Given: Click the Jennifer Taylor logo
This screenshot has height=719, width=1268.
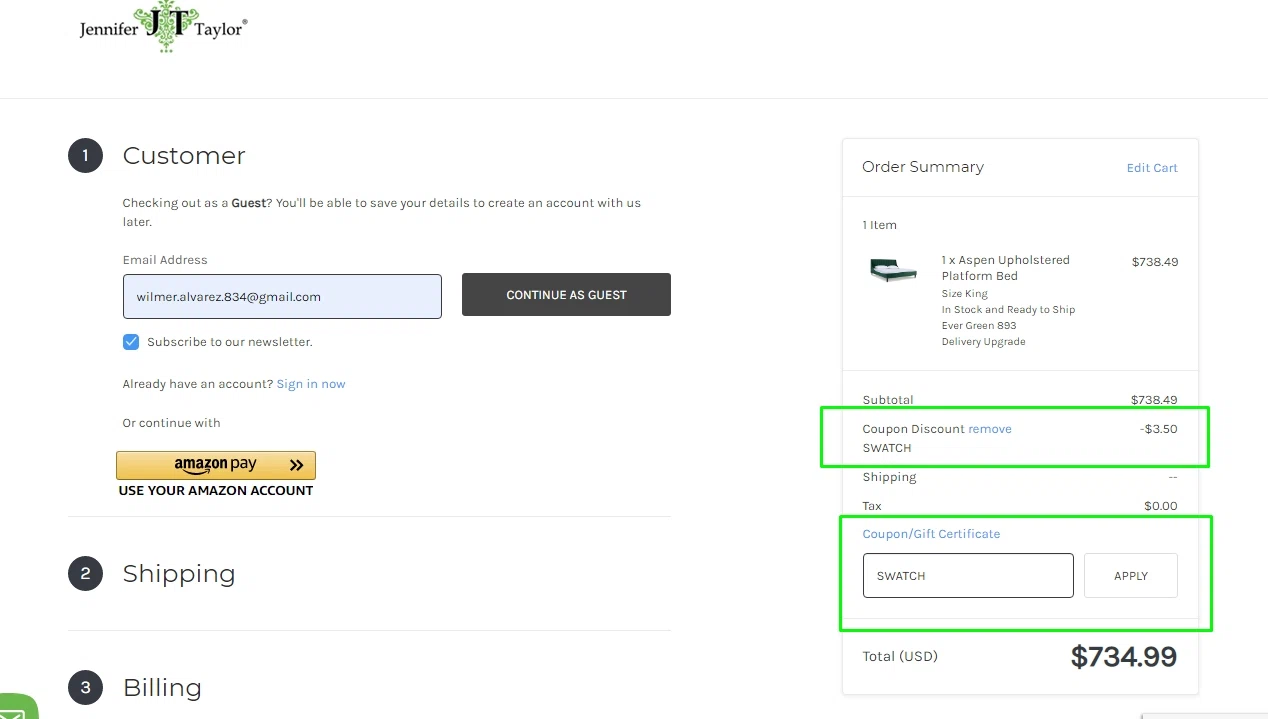Looking at the screenshot, I should [163, 27].
